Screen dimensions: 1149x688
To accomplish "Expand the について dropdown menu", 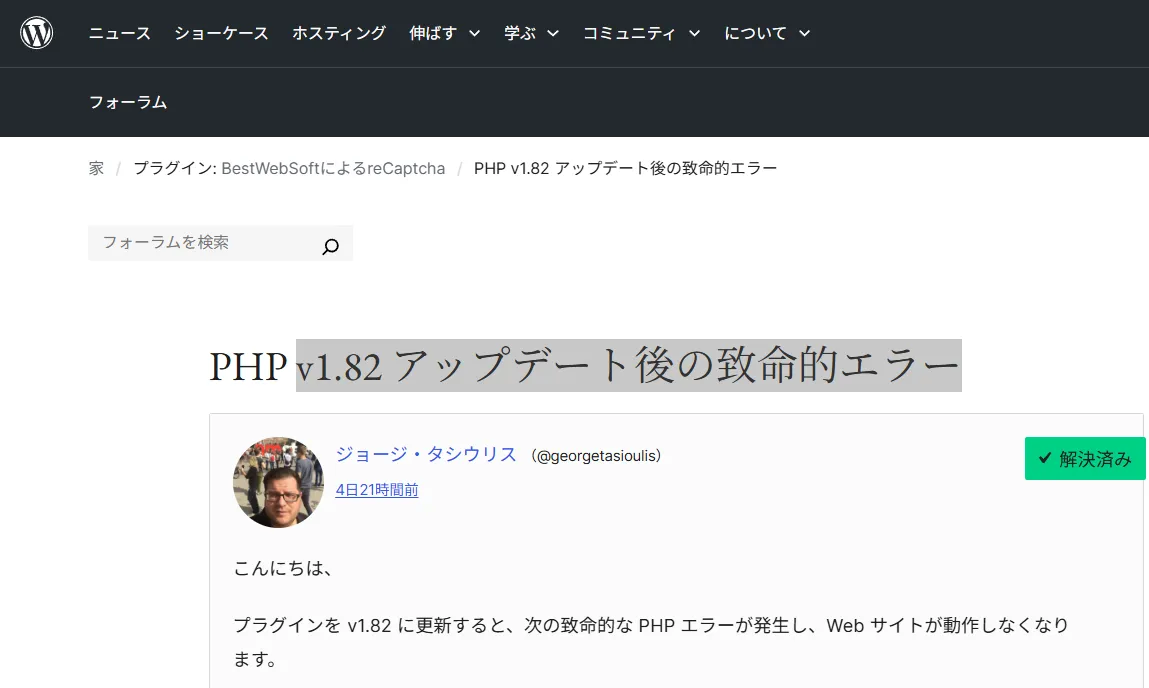I will pyautogui.click(x=766, y=33).
